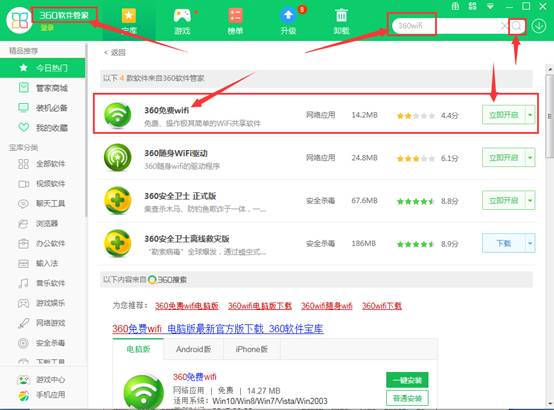Open the 聊天工具 category

coord(42,204)
